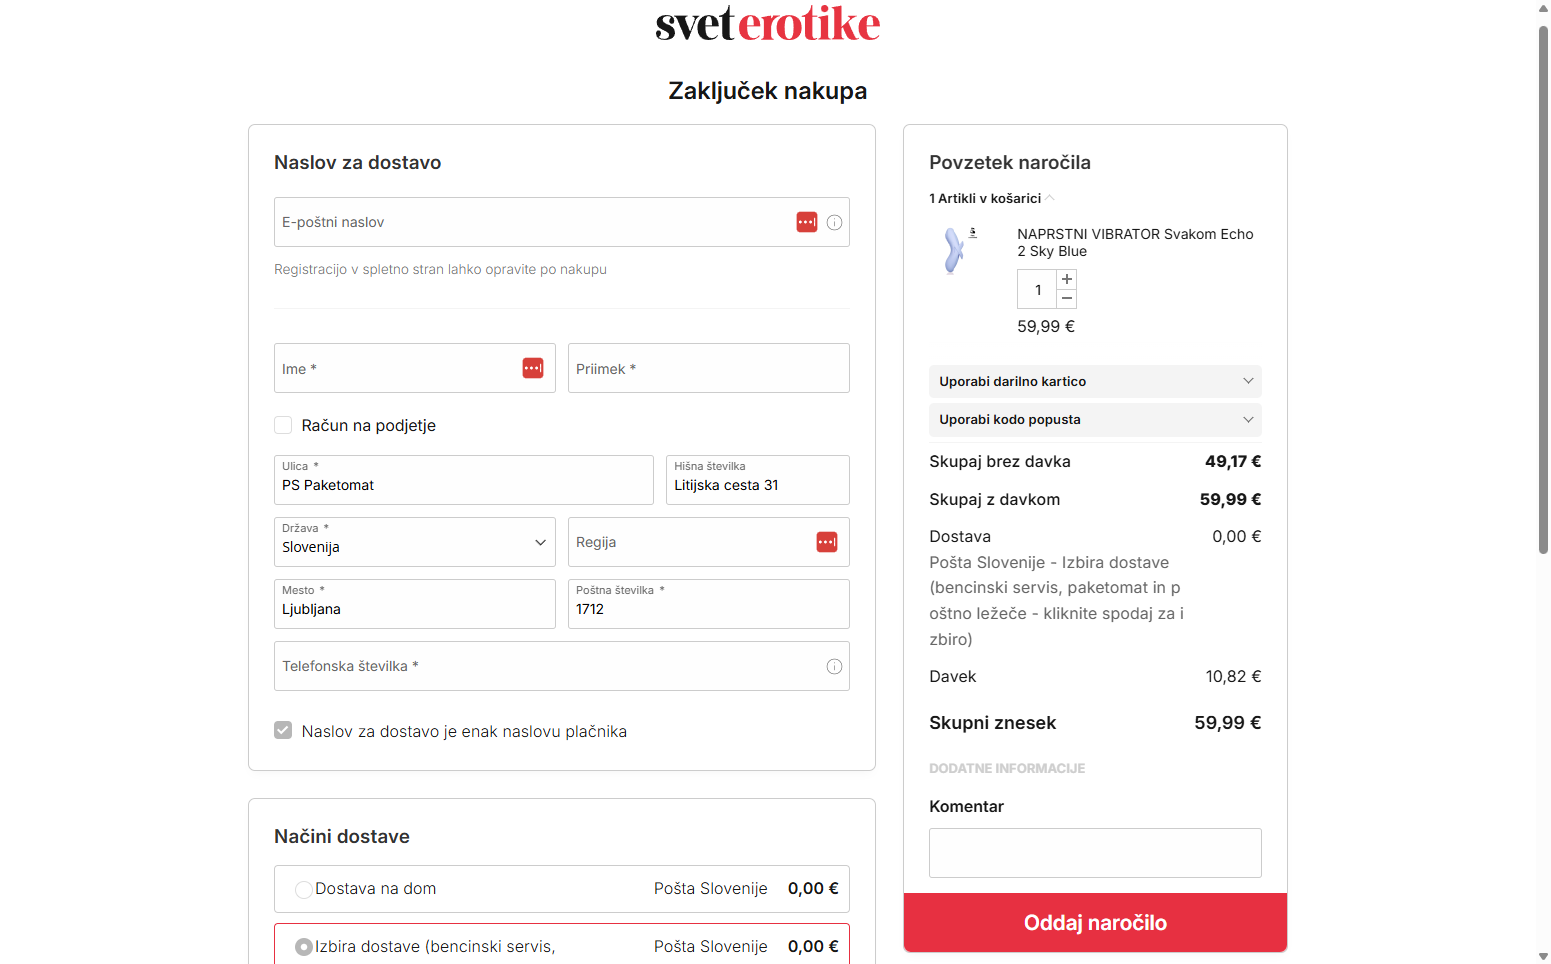Uncheck delivery address equals billing address
This screenshot has width=1551, height=964.
tap(283, 731)
